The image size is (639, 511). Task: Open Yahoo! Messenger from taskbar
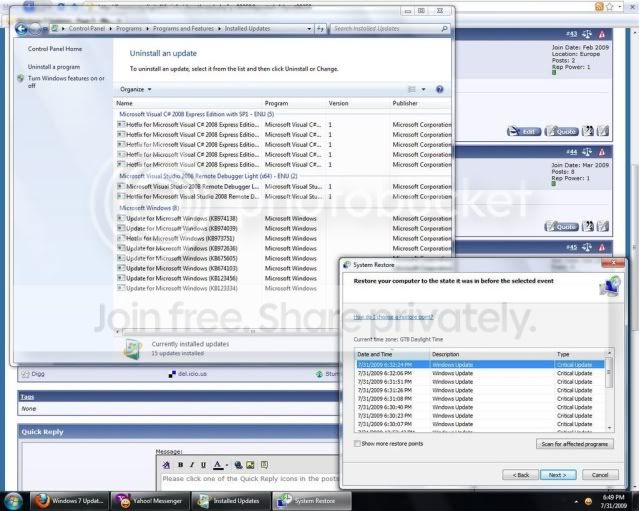[x=149, y=501]
